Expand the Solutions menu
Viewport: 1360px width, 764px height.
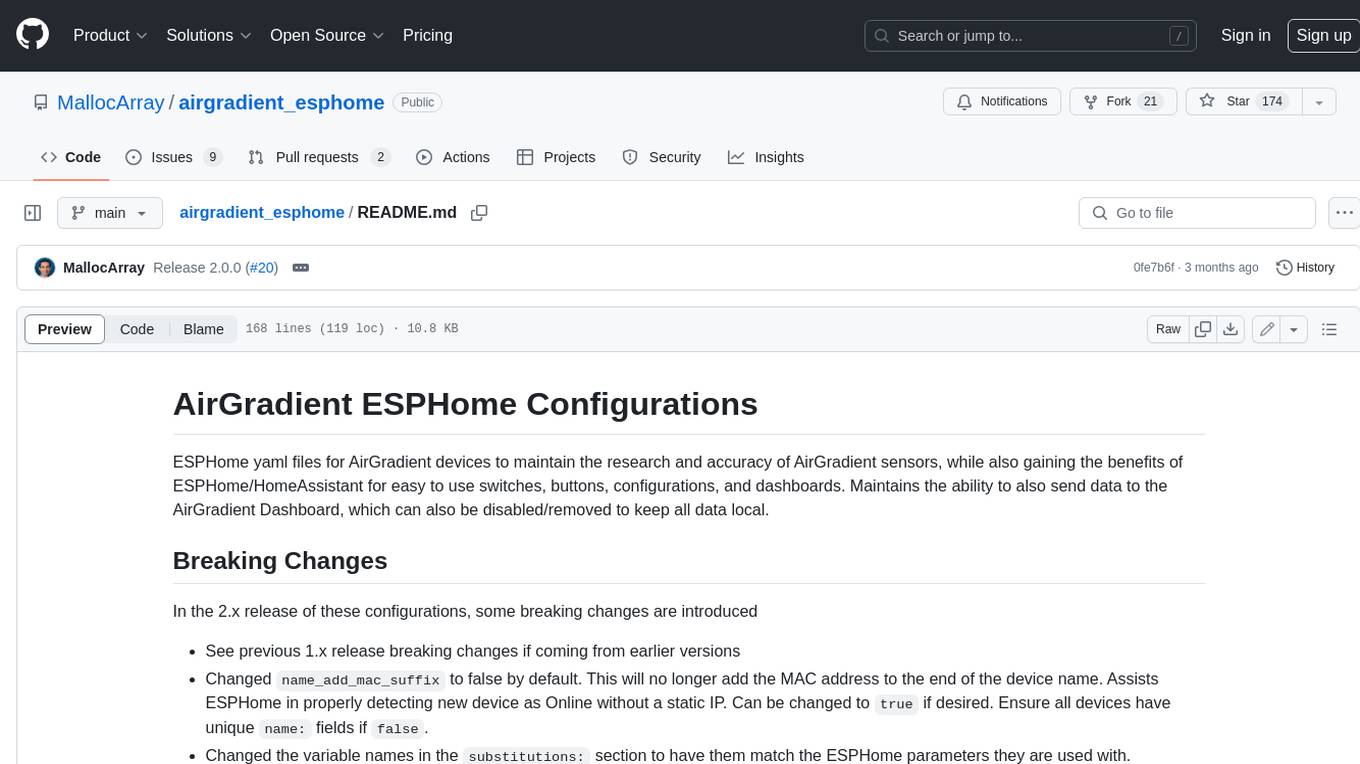(208, 35)
